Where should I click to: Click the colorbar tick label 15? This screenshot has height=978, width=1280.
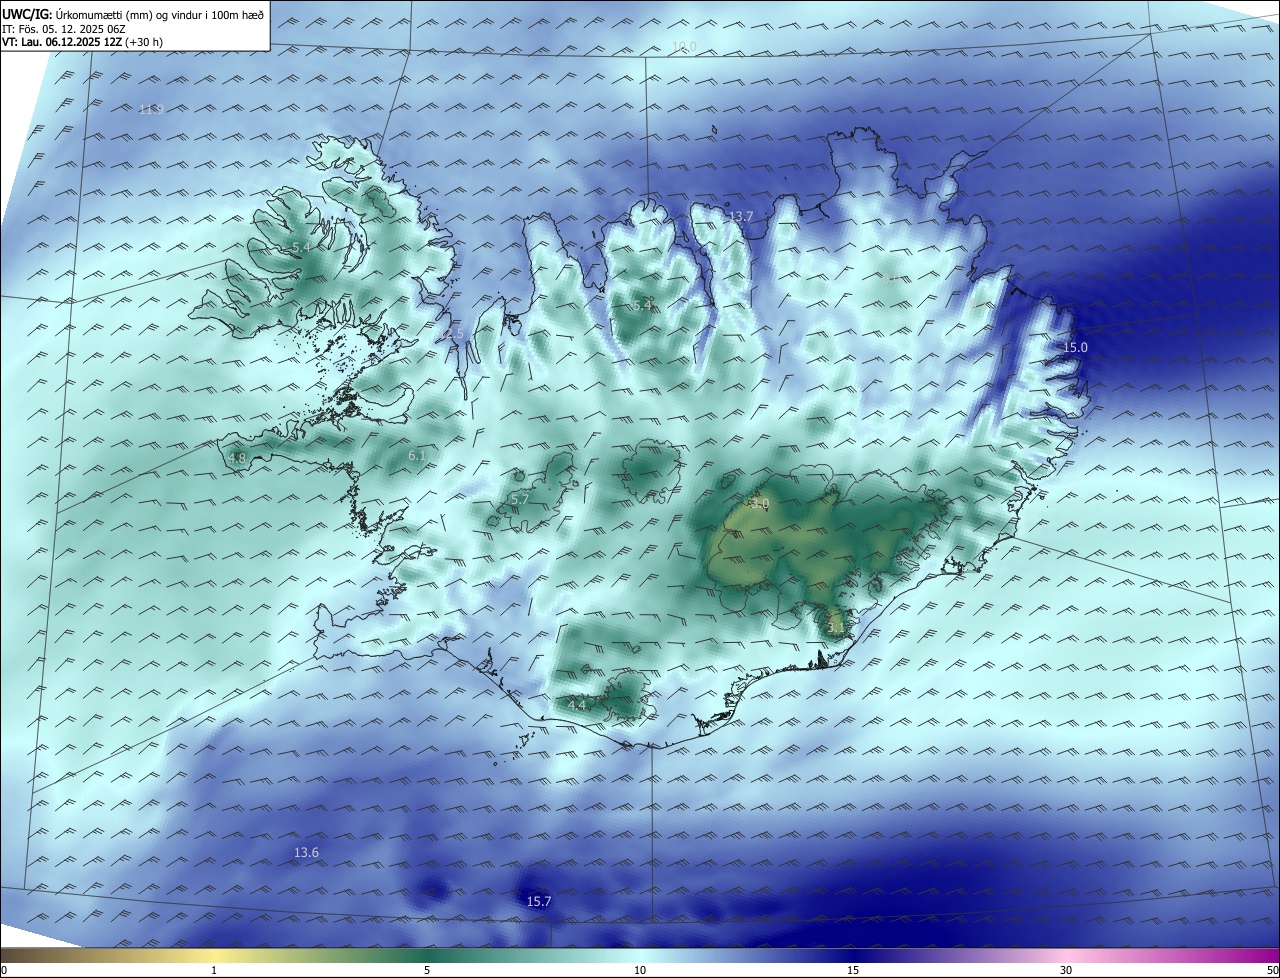pos(853,970)
